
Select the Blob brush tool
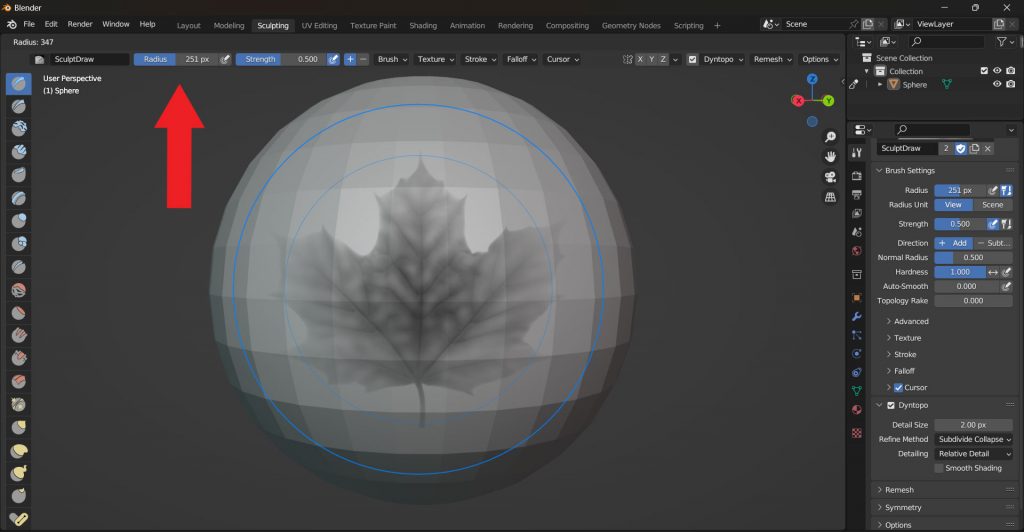[19, 243]
